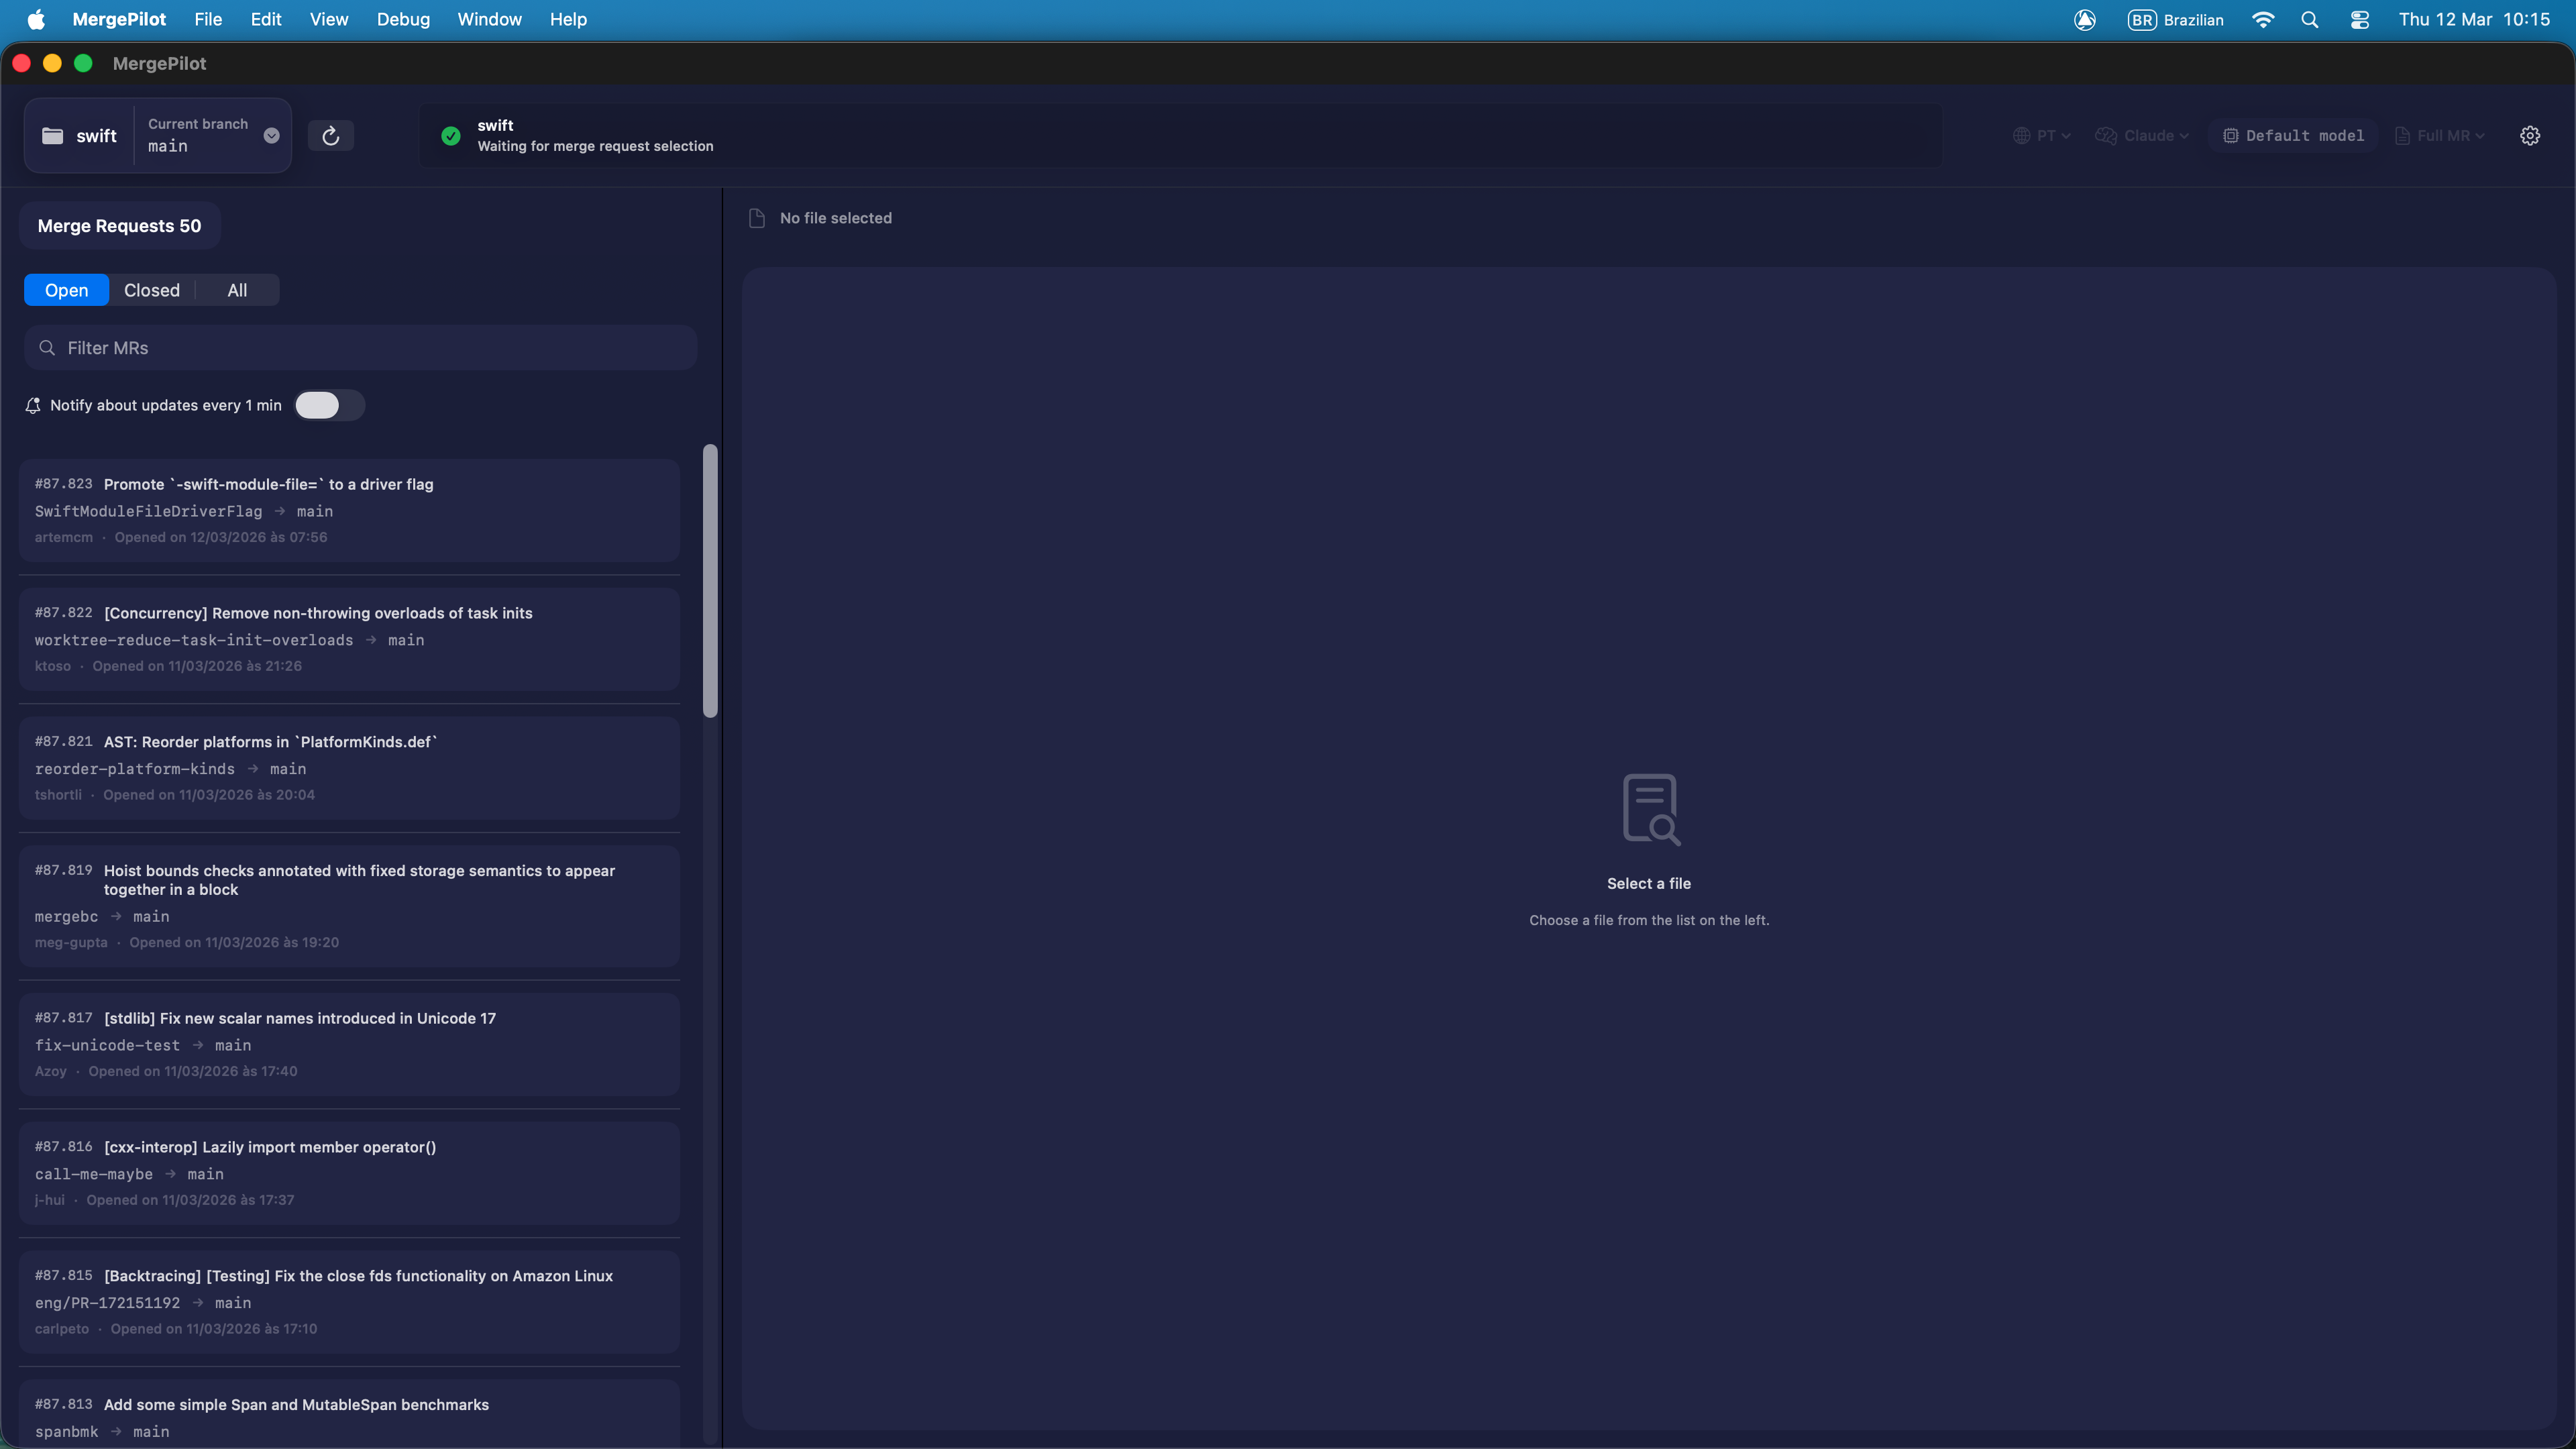Select the All merge requests filter
This screenshot has width=2576, height=1449.
tap(236, 289)
